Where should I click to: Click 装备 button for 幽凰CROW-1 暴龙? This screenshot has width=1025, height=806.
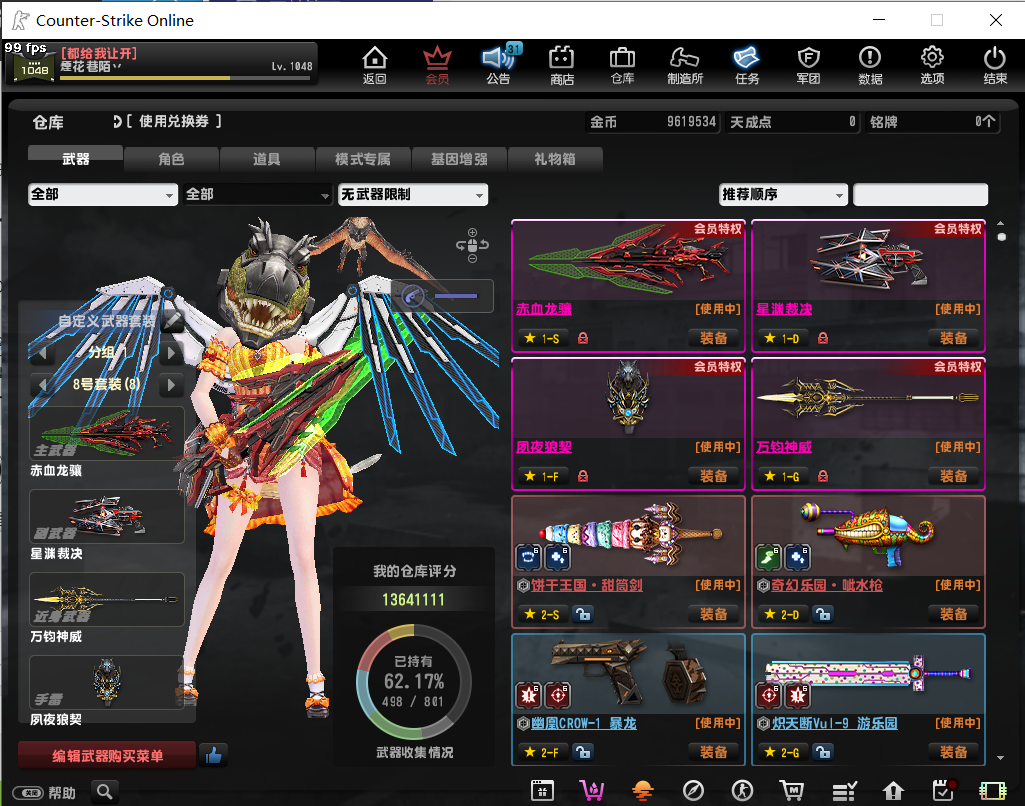tap(714, 752)
